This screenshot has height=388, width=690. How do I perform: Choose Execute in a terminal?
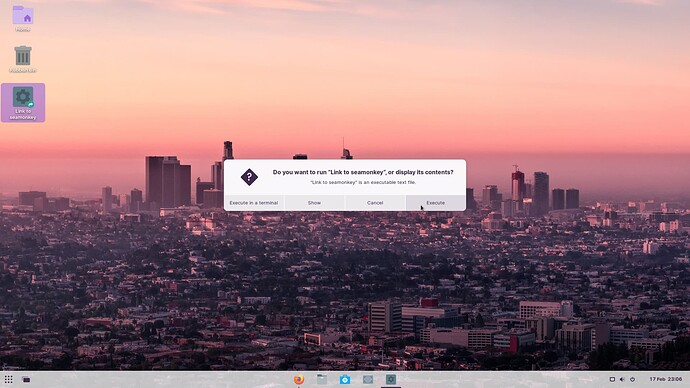coord(254,203)
